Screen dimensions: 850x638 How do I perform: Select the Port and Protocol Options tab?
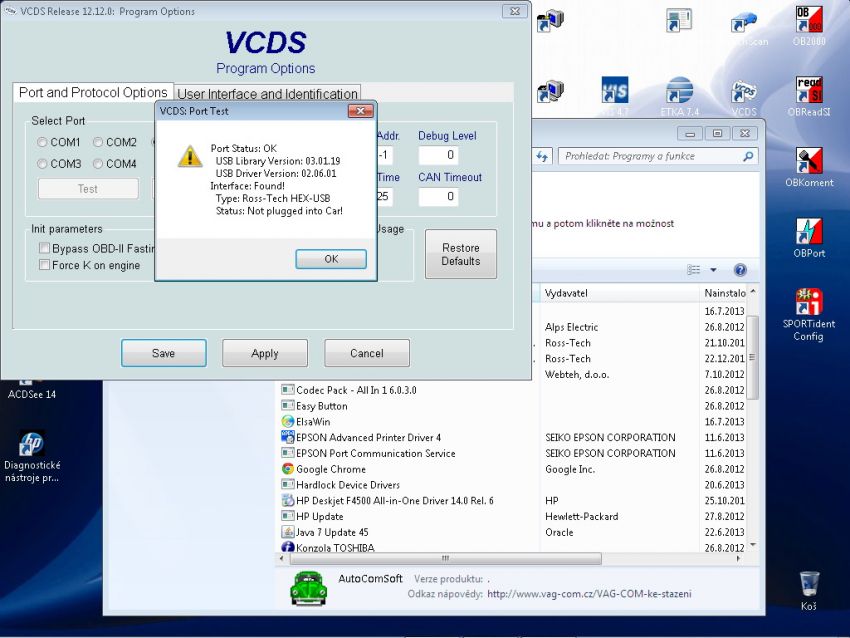pyautogui.click(x=93, y=93)
